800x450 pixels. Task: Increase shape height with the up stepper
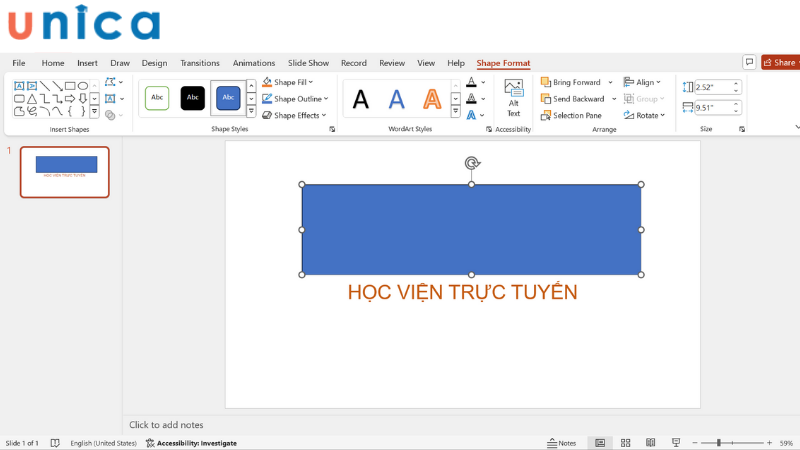pos(736,84)
